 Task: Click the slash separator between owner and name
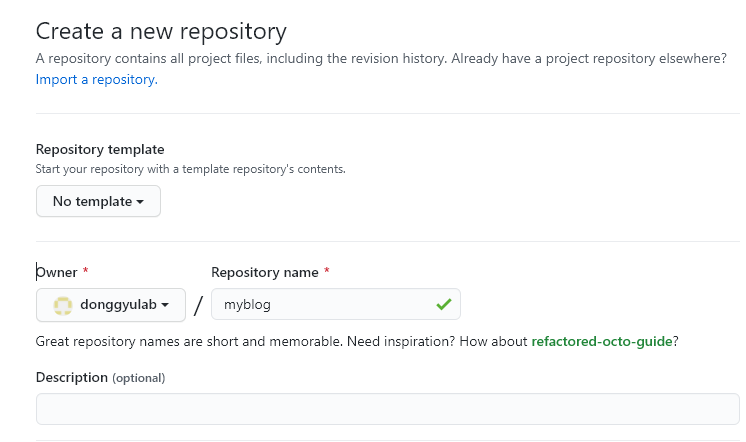pyautogui.click(x=198, y=306)
